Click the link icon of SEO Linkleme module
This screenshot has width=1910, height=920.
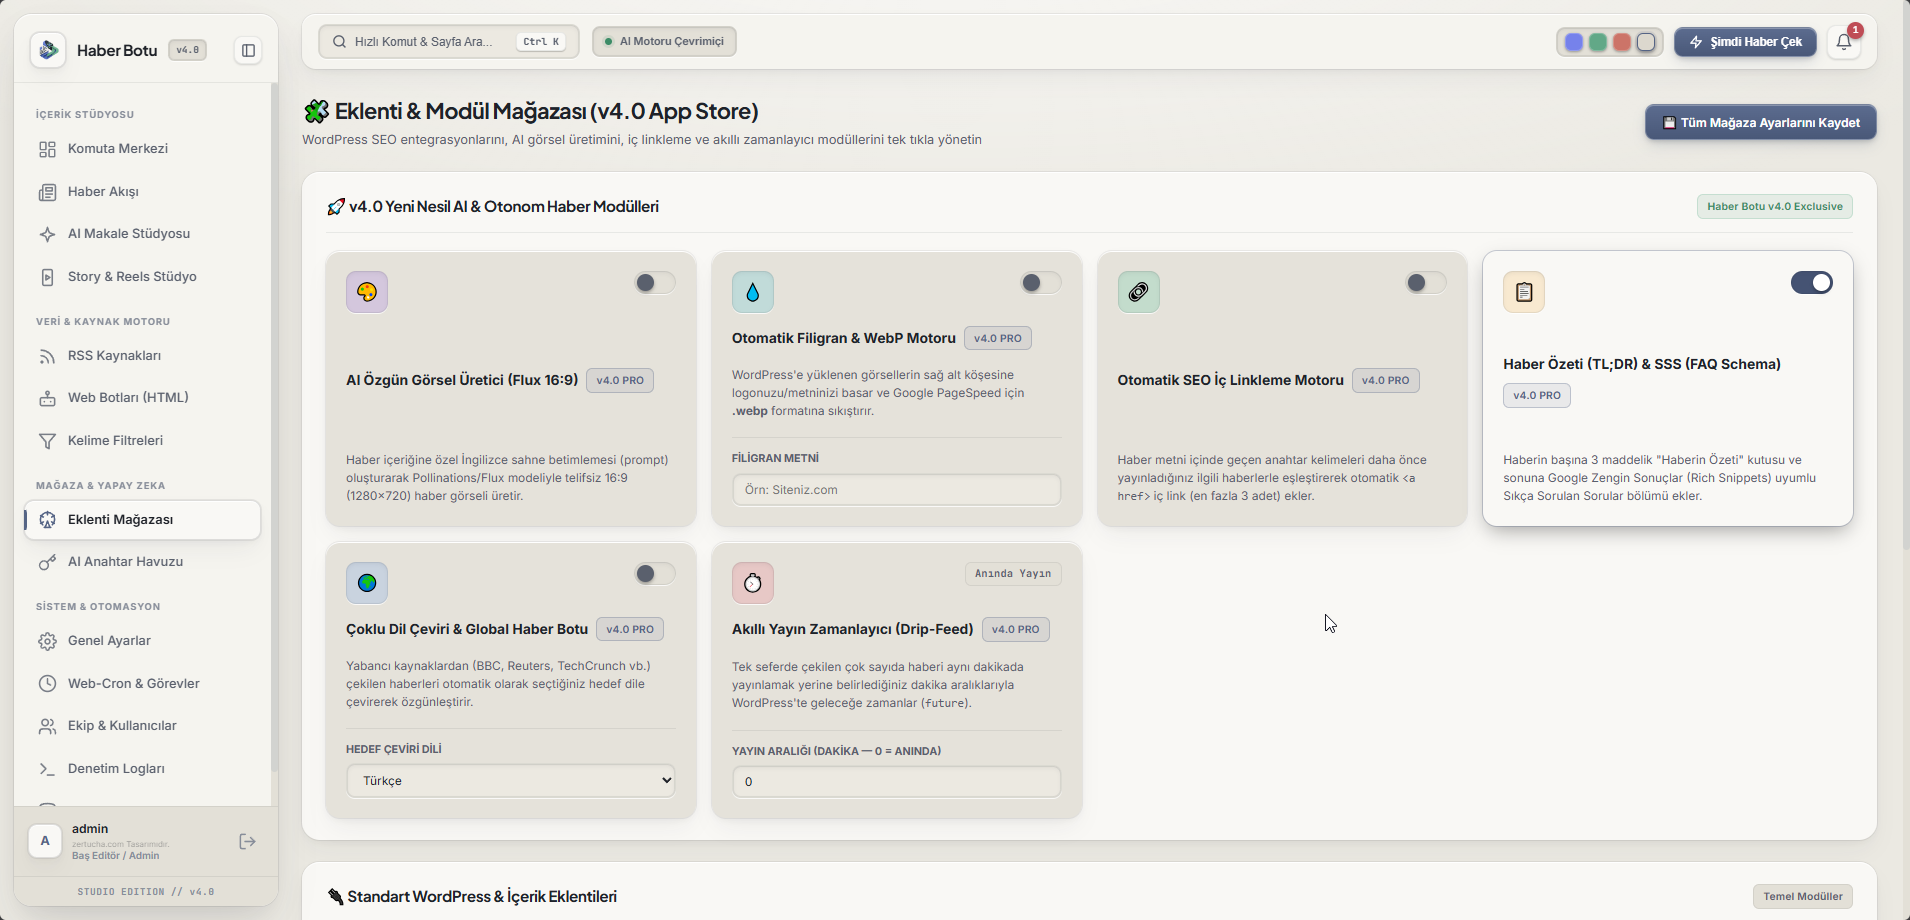click(1138, 292)
